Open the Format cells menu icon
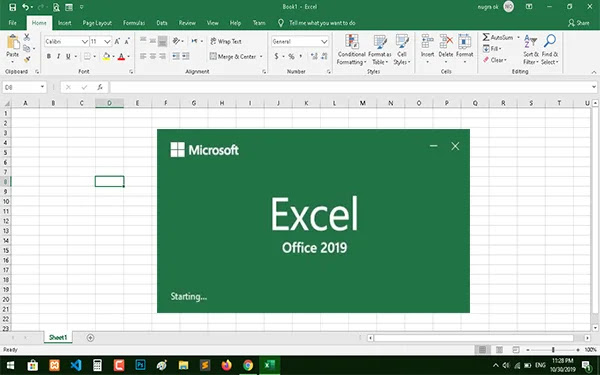This screenshot has height=375, width=600. pos(465,41)
